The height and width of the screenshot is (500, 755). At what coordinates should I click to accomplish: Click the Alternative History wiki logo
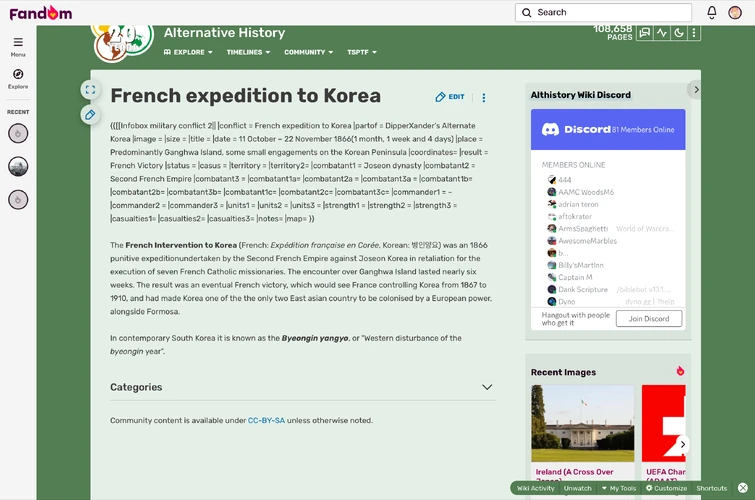(123, 42)
